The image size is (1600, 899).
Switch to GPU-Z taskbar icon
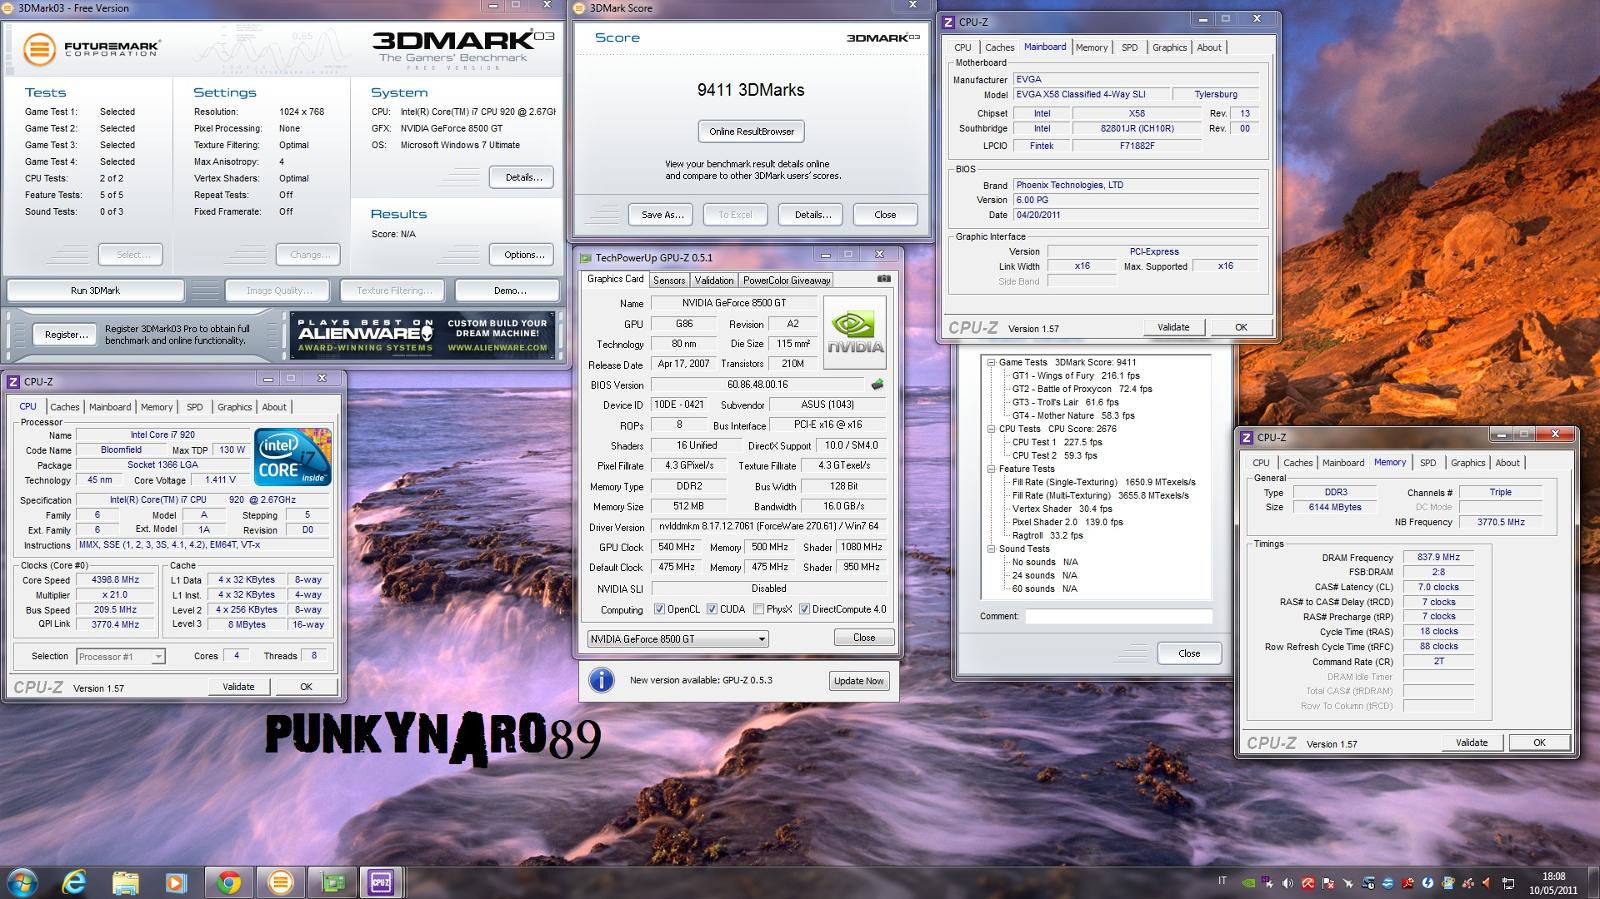[x=332, y=882]
